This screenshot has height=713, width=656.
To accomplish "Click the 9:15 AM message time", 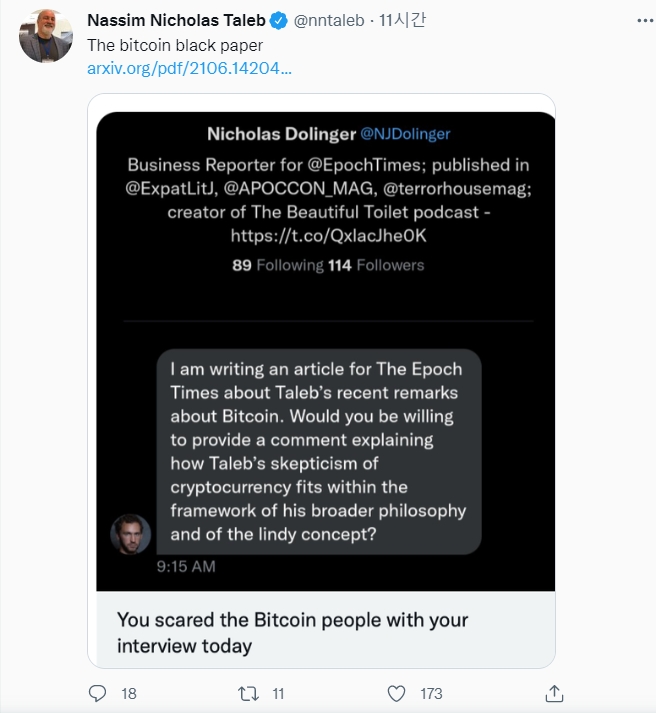I will coord(186,567).
